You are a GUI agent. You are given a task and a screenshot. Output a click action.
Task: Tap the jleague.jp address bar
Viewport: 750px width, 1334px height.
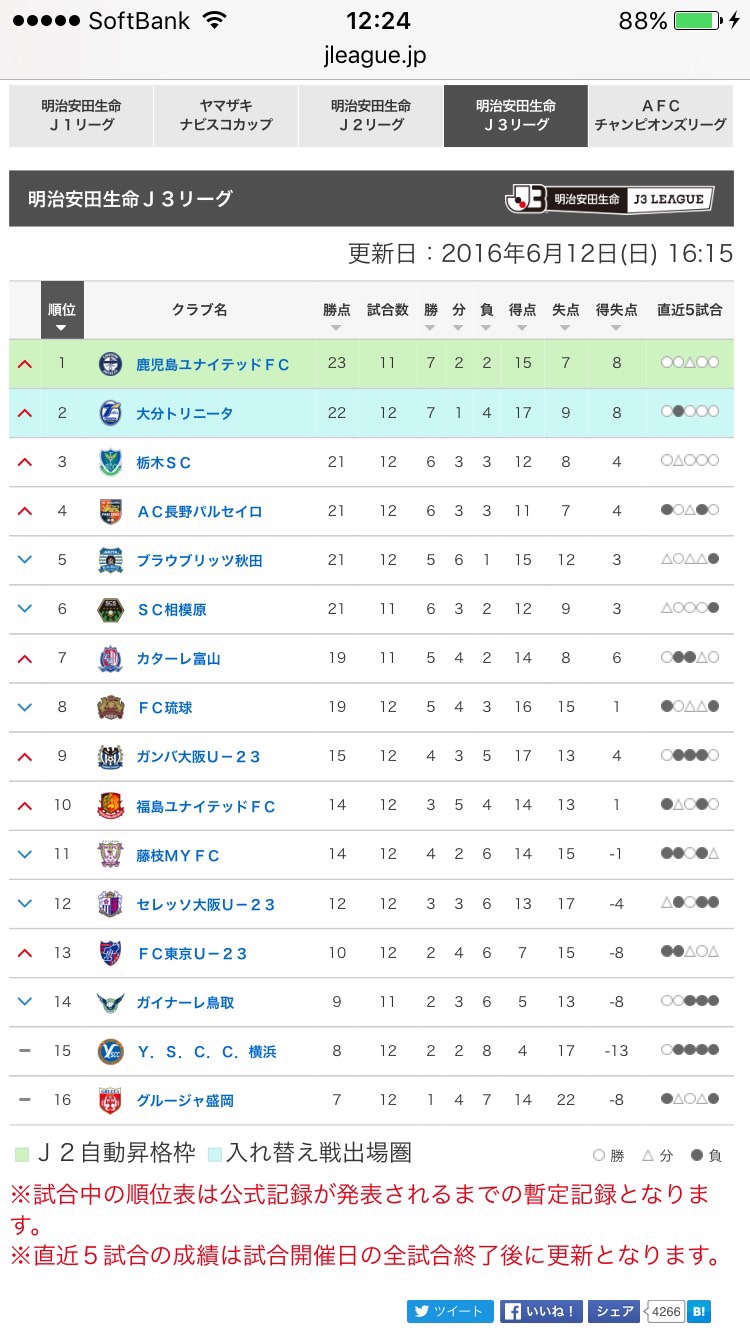click(x=375, y=56)
